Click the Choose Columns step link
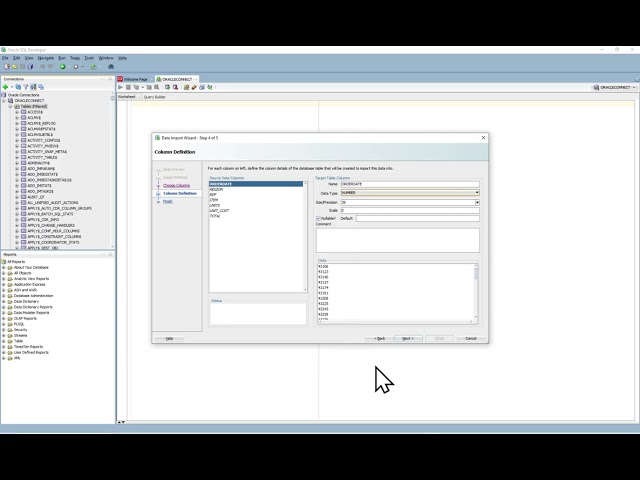This screenshot has width=640, height=480. pyautogui.click(x=176, y=185)
